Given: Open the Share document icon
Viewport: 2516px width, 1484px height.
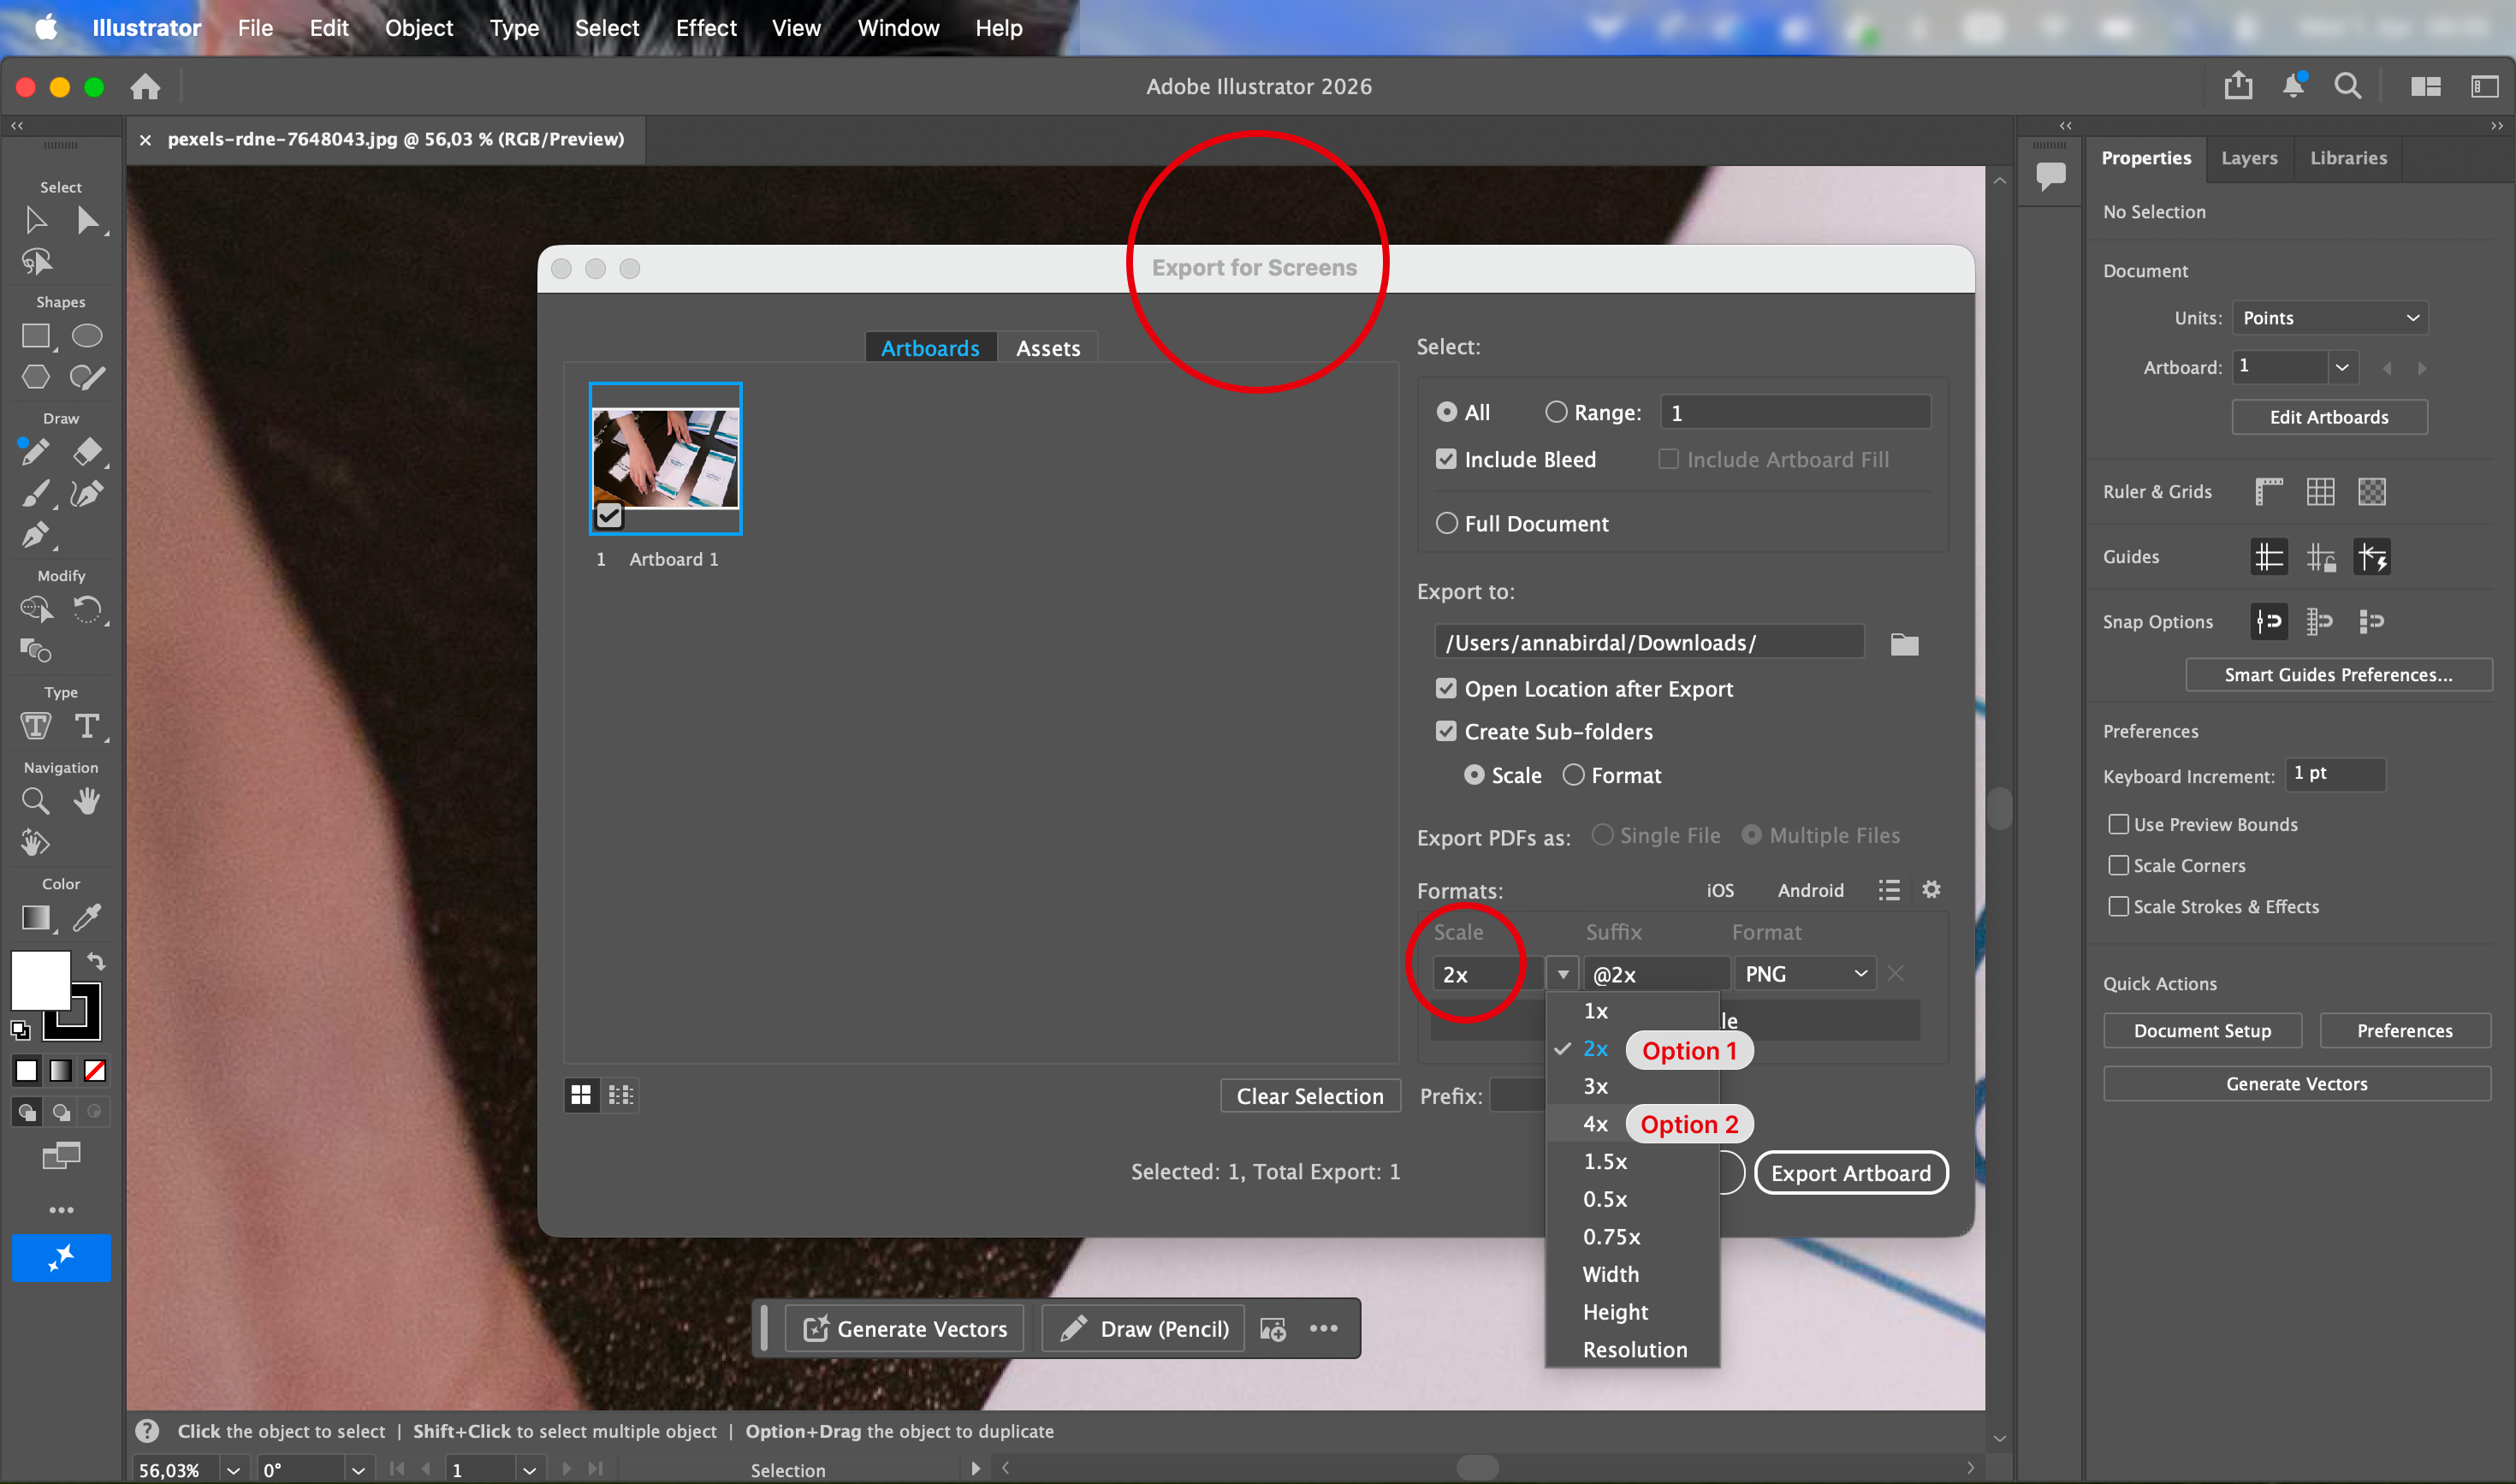Looking at the screenshot, I should point(2238,86).
